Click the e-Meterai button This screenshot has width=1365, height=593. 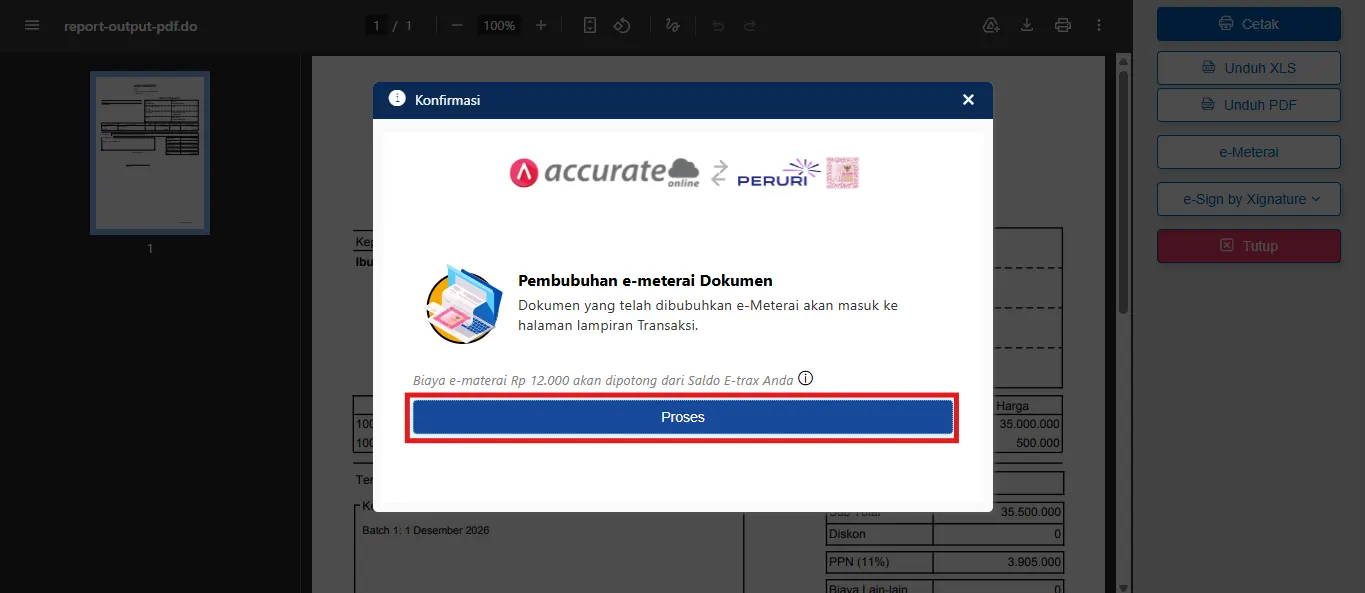click(x=1249, y=152)
